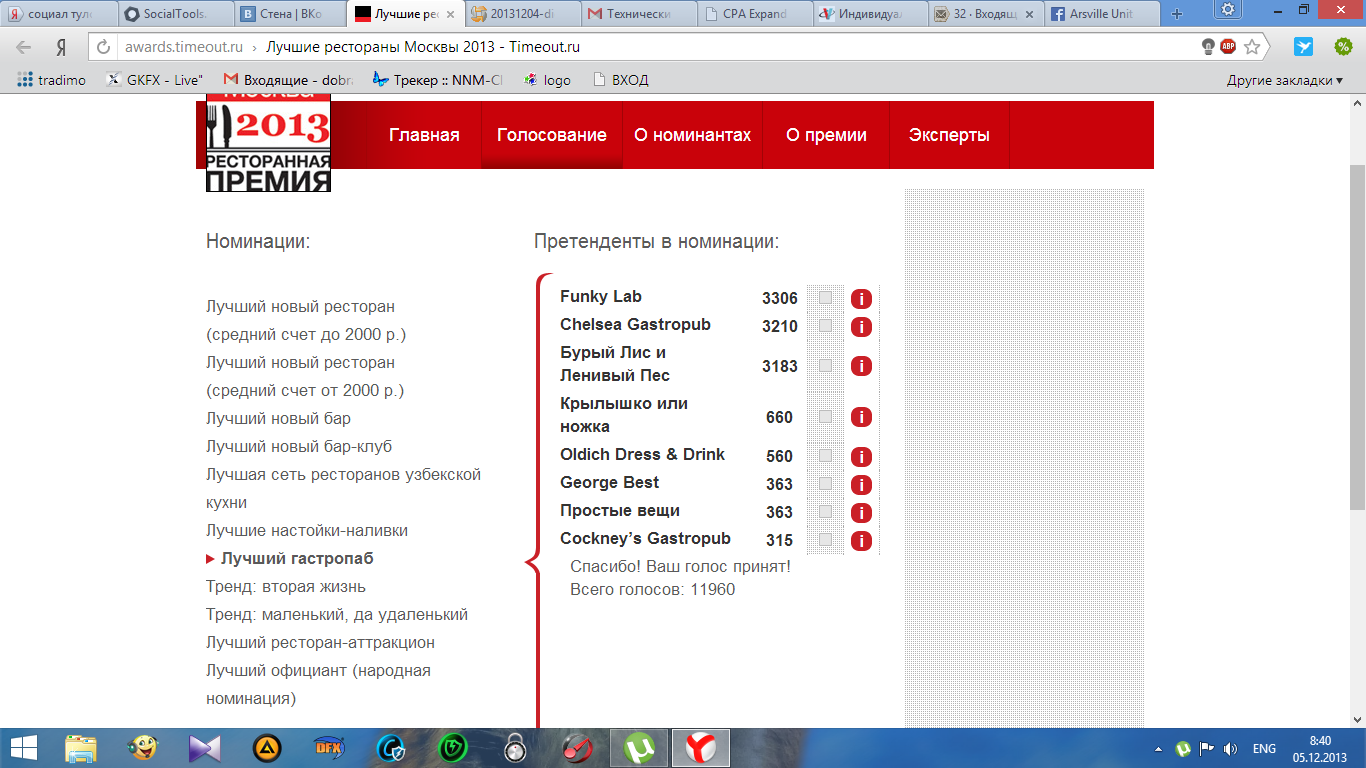
Task: Select nomination Лучший гастропаб
Action: coord(297,558)
